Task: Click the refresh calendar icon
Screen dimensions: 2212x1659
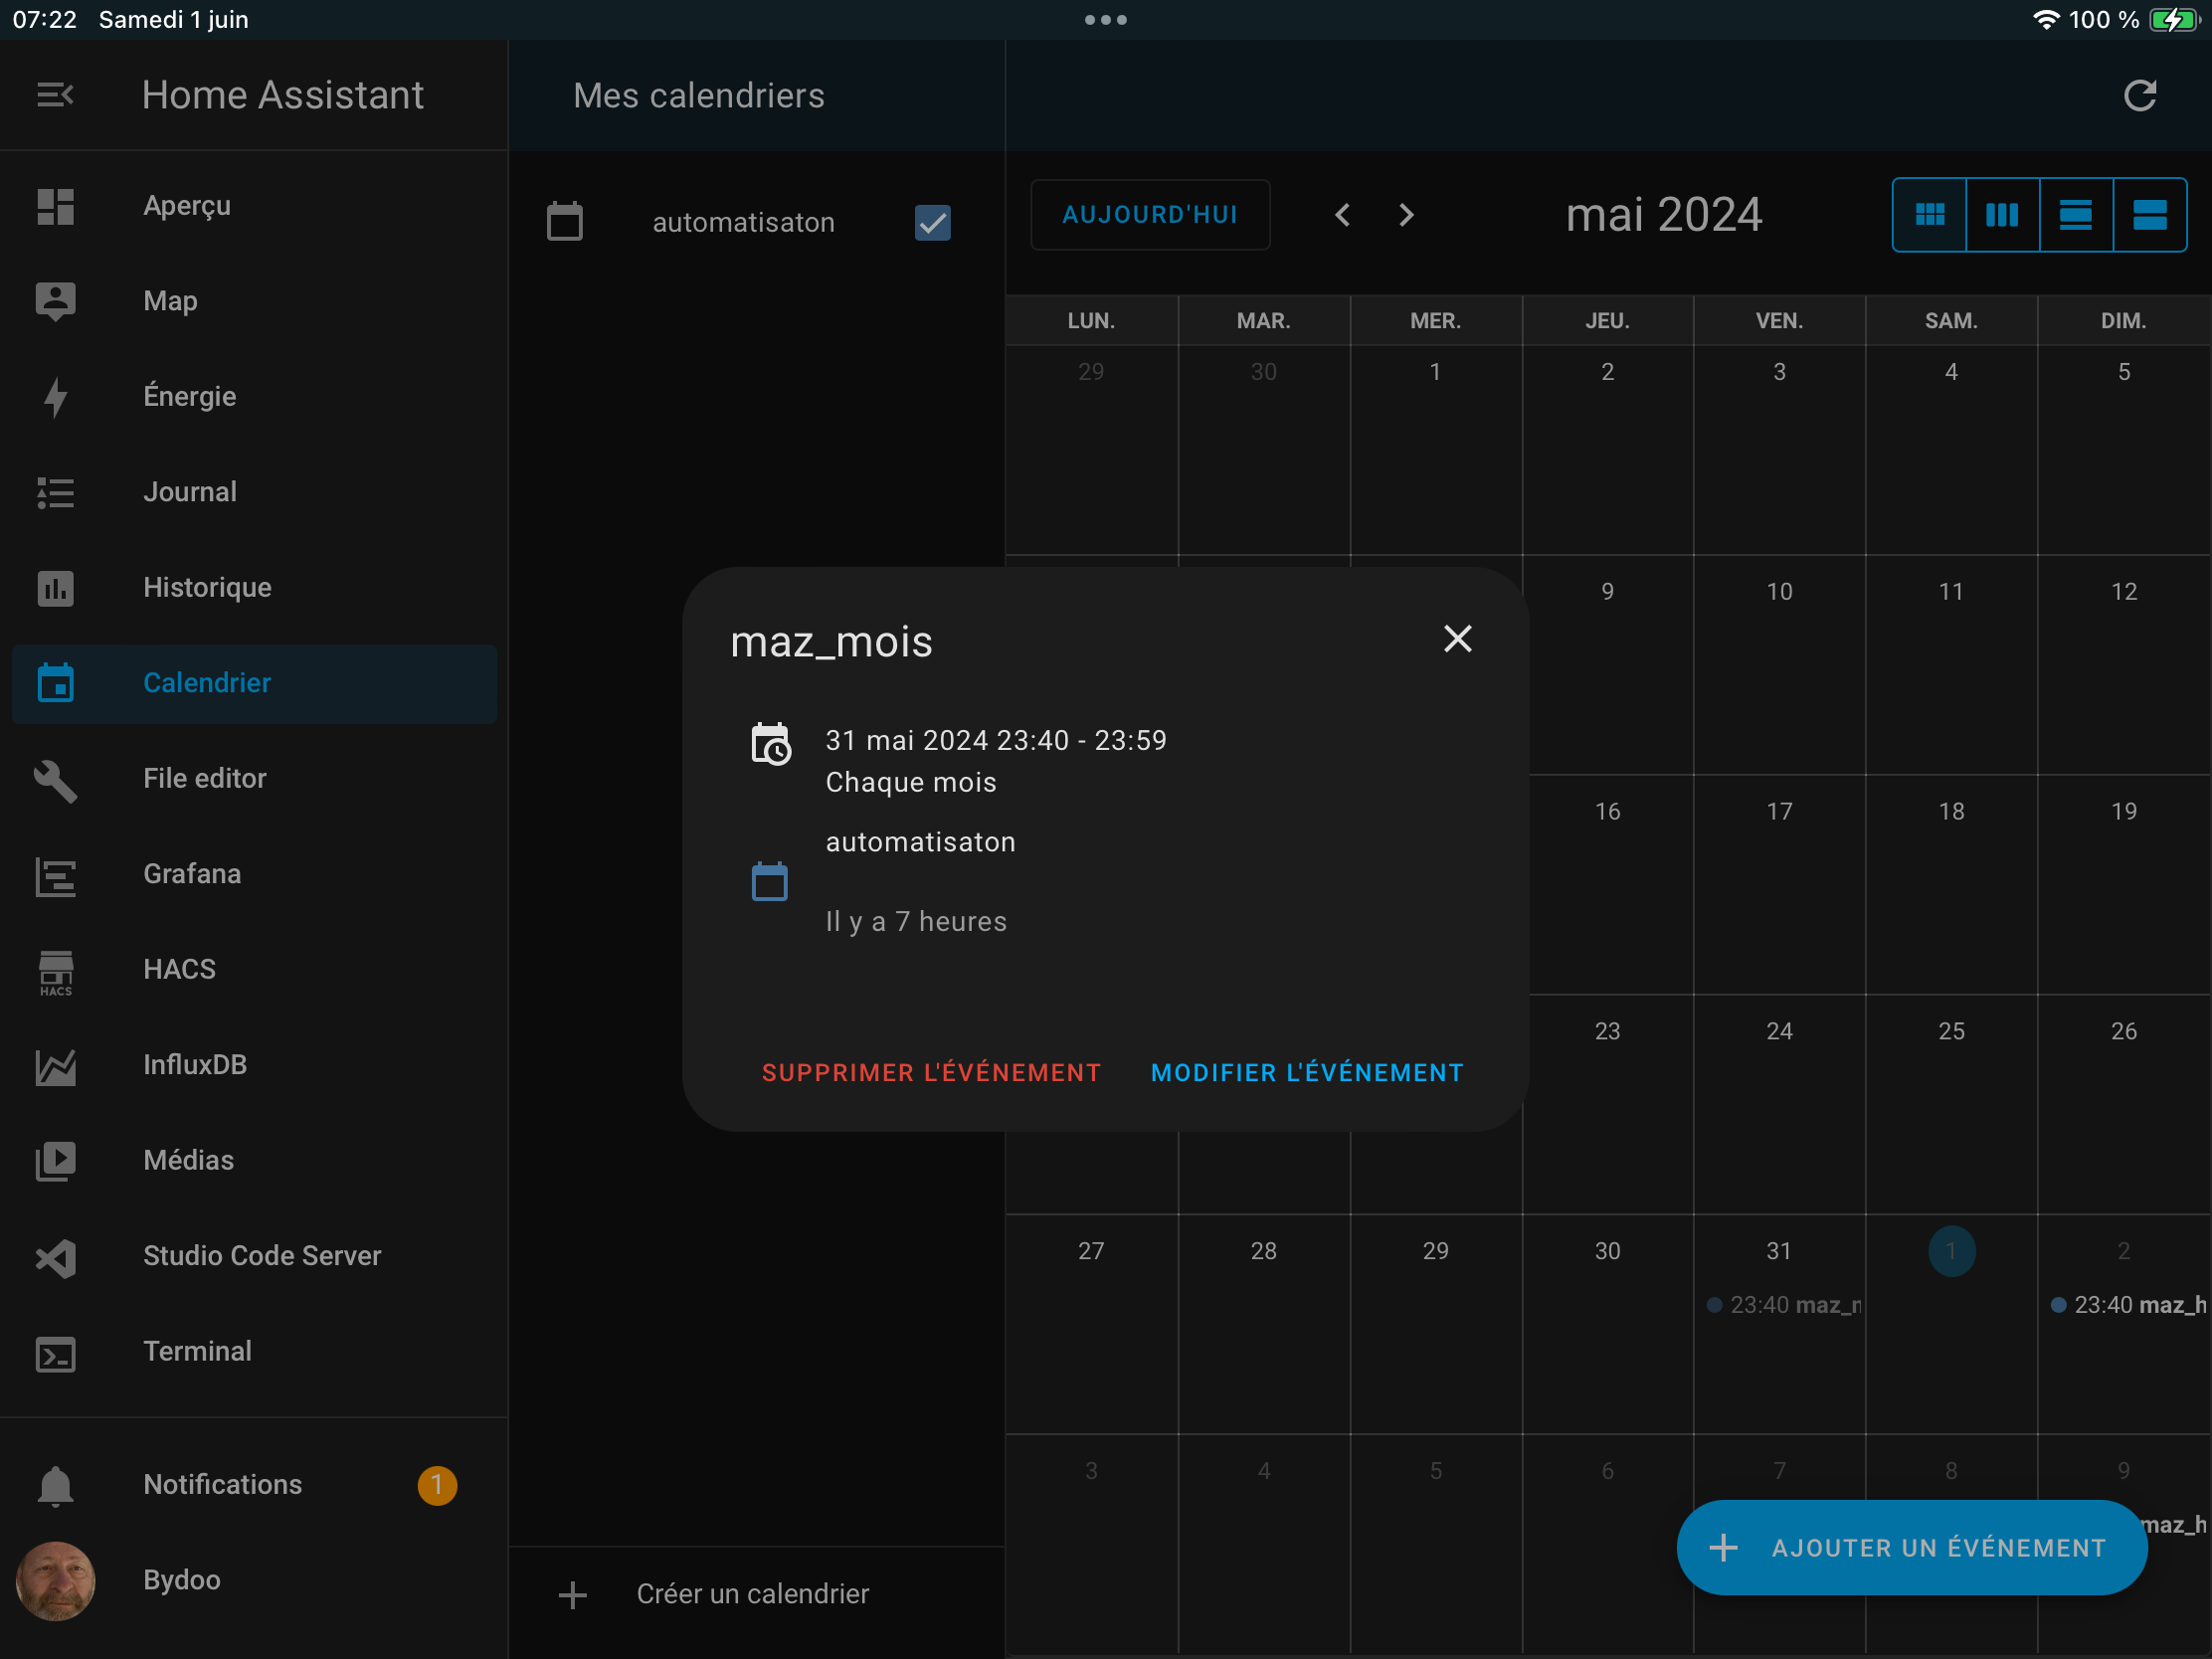Action: tap(2139, 96)
